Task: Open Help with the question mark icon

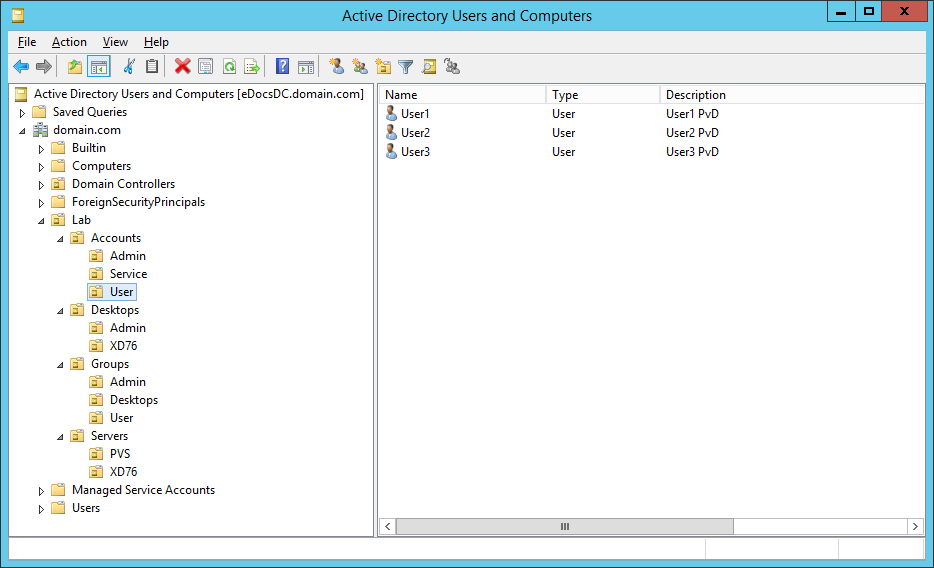Action: (x=282, y=67)
